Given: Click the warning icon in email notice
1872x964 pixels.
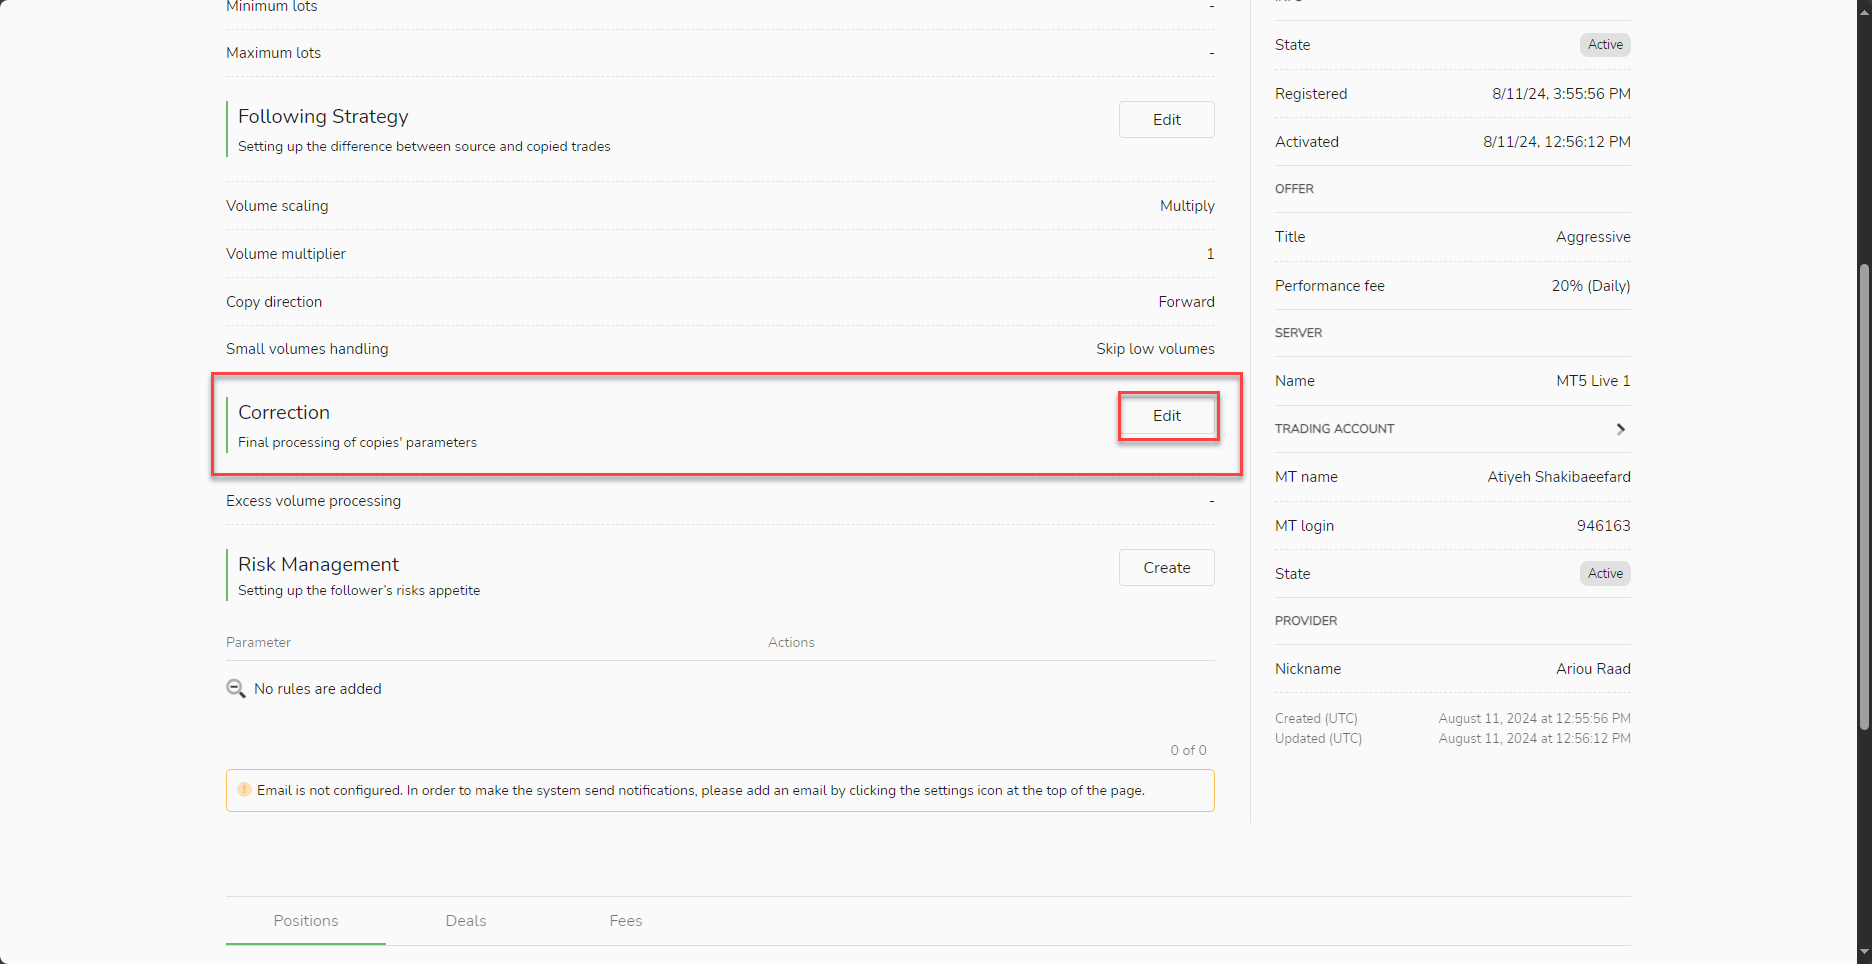Looking at the screenshot, I should pos(244,790).
